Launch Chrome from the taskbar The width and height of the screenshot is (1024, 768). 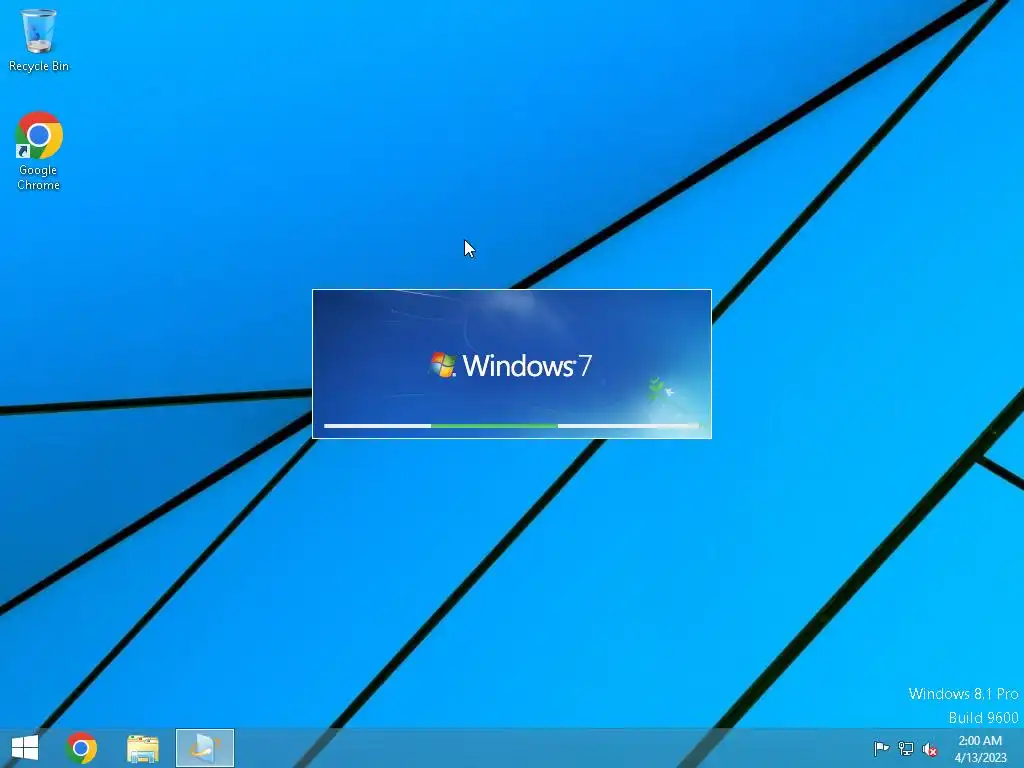tap(82, 748)
